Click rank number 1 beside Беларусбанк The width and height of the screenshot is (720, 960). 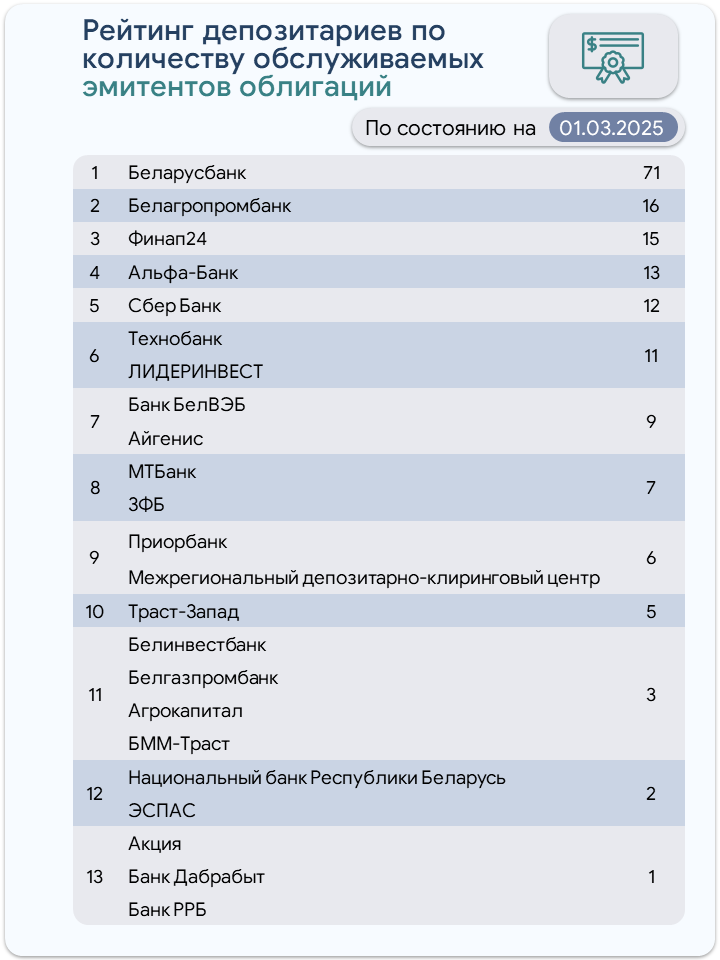95,173
